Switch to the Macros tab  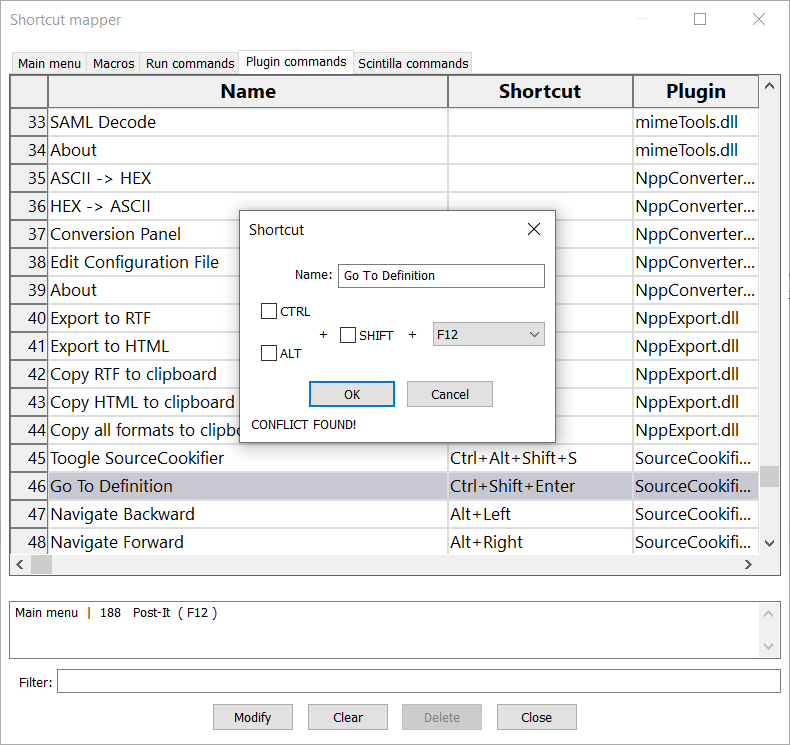[x=113, y=63]
